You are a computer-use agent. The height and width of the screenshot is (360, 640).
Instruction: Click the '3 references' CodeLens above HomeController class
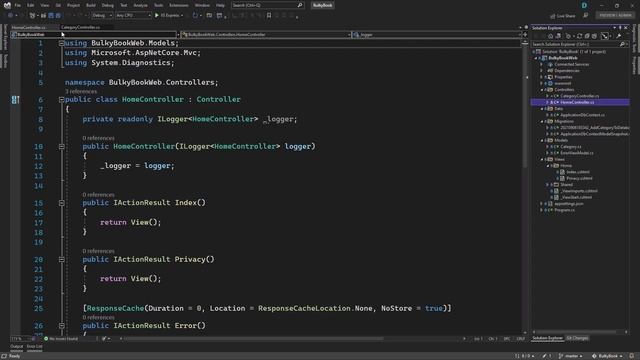pyautogui.click(x=81, y=91)
